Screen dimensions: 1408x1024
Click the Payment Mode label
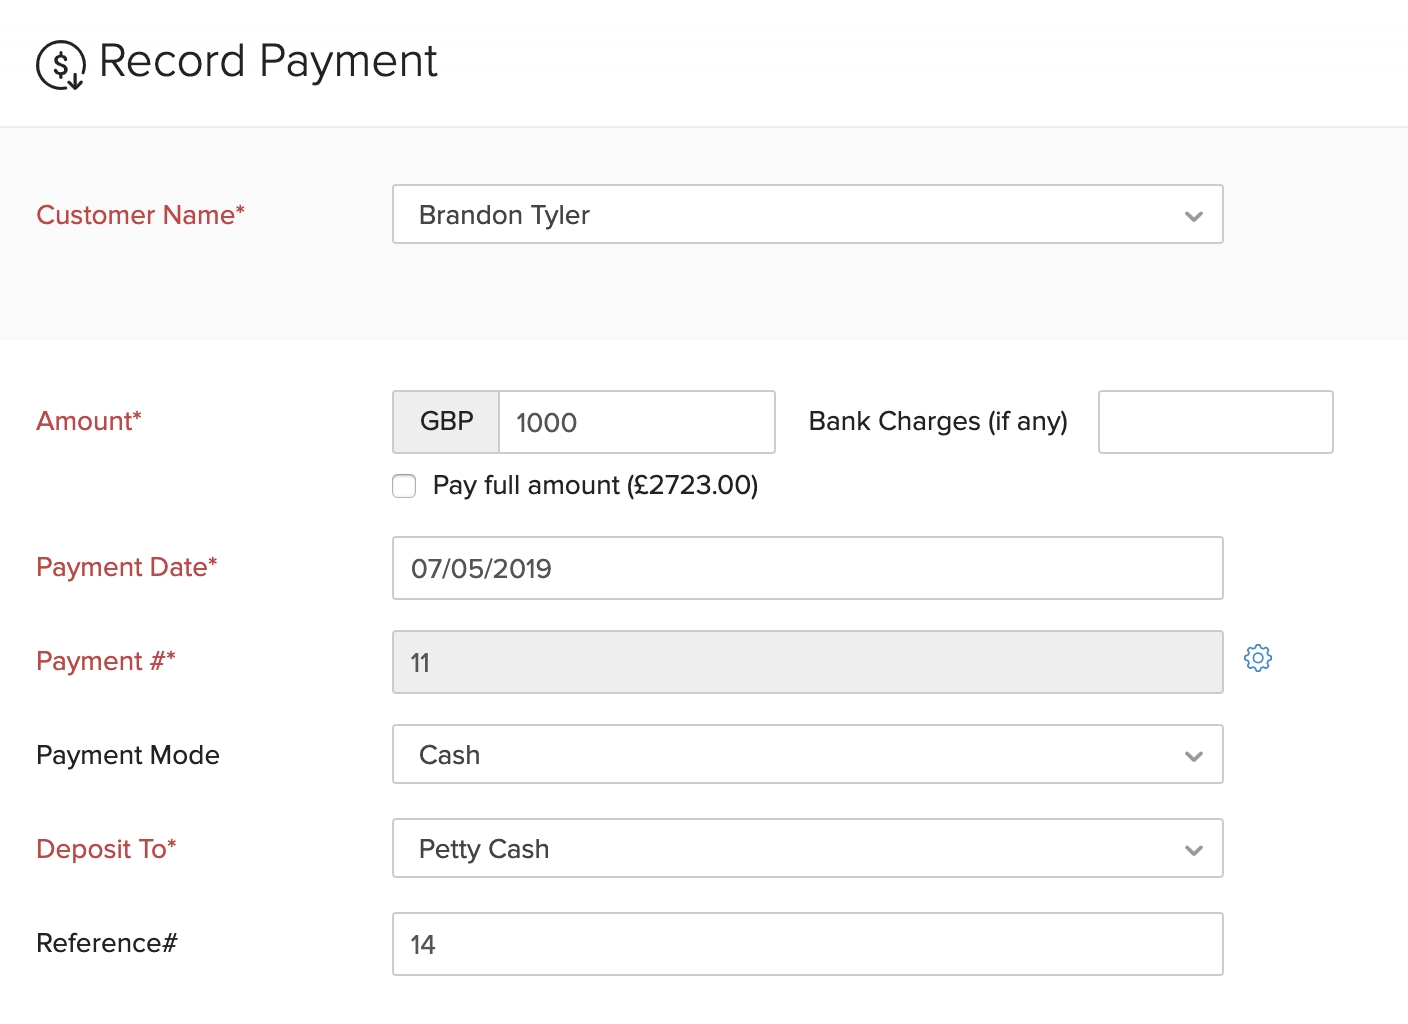click(x=128, y=755)
